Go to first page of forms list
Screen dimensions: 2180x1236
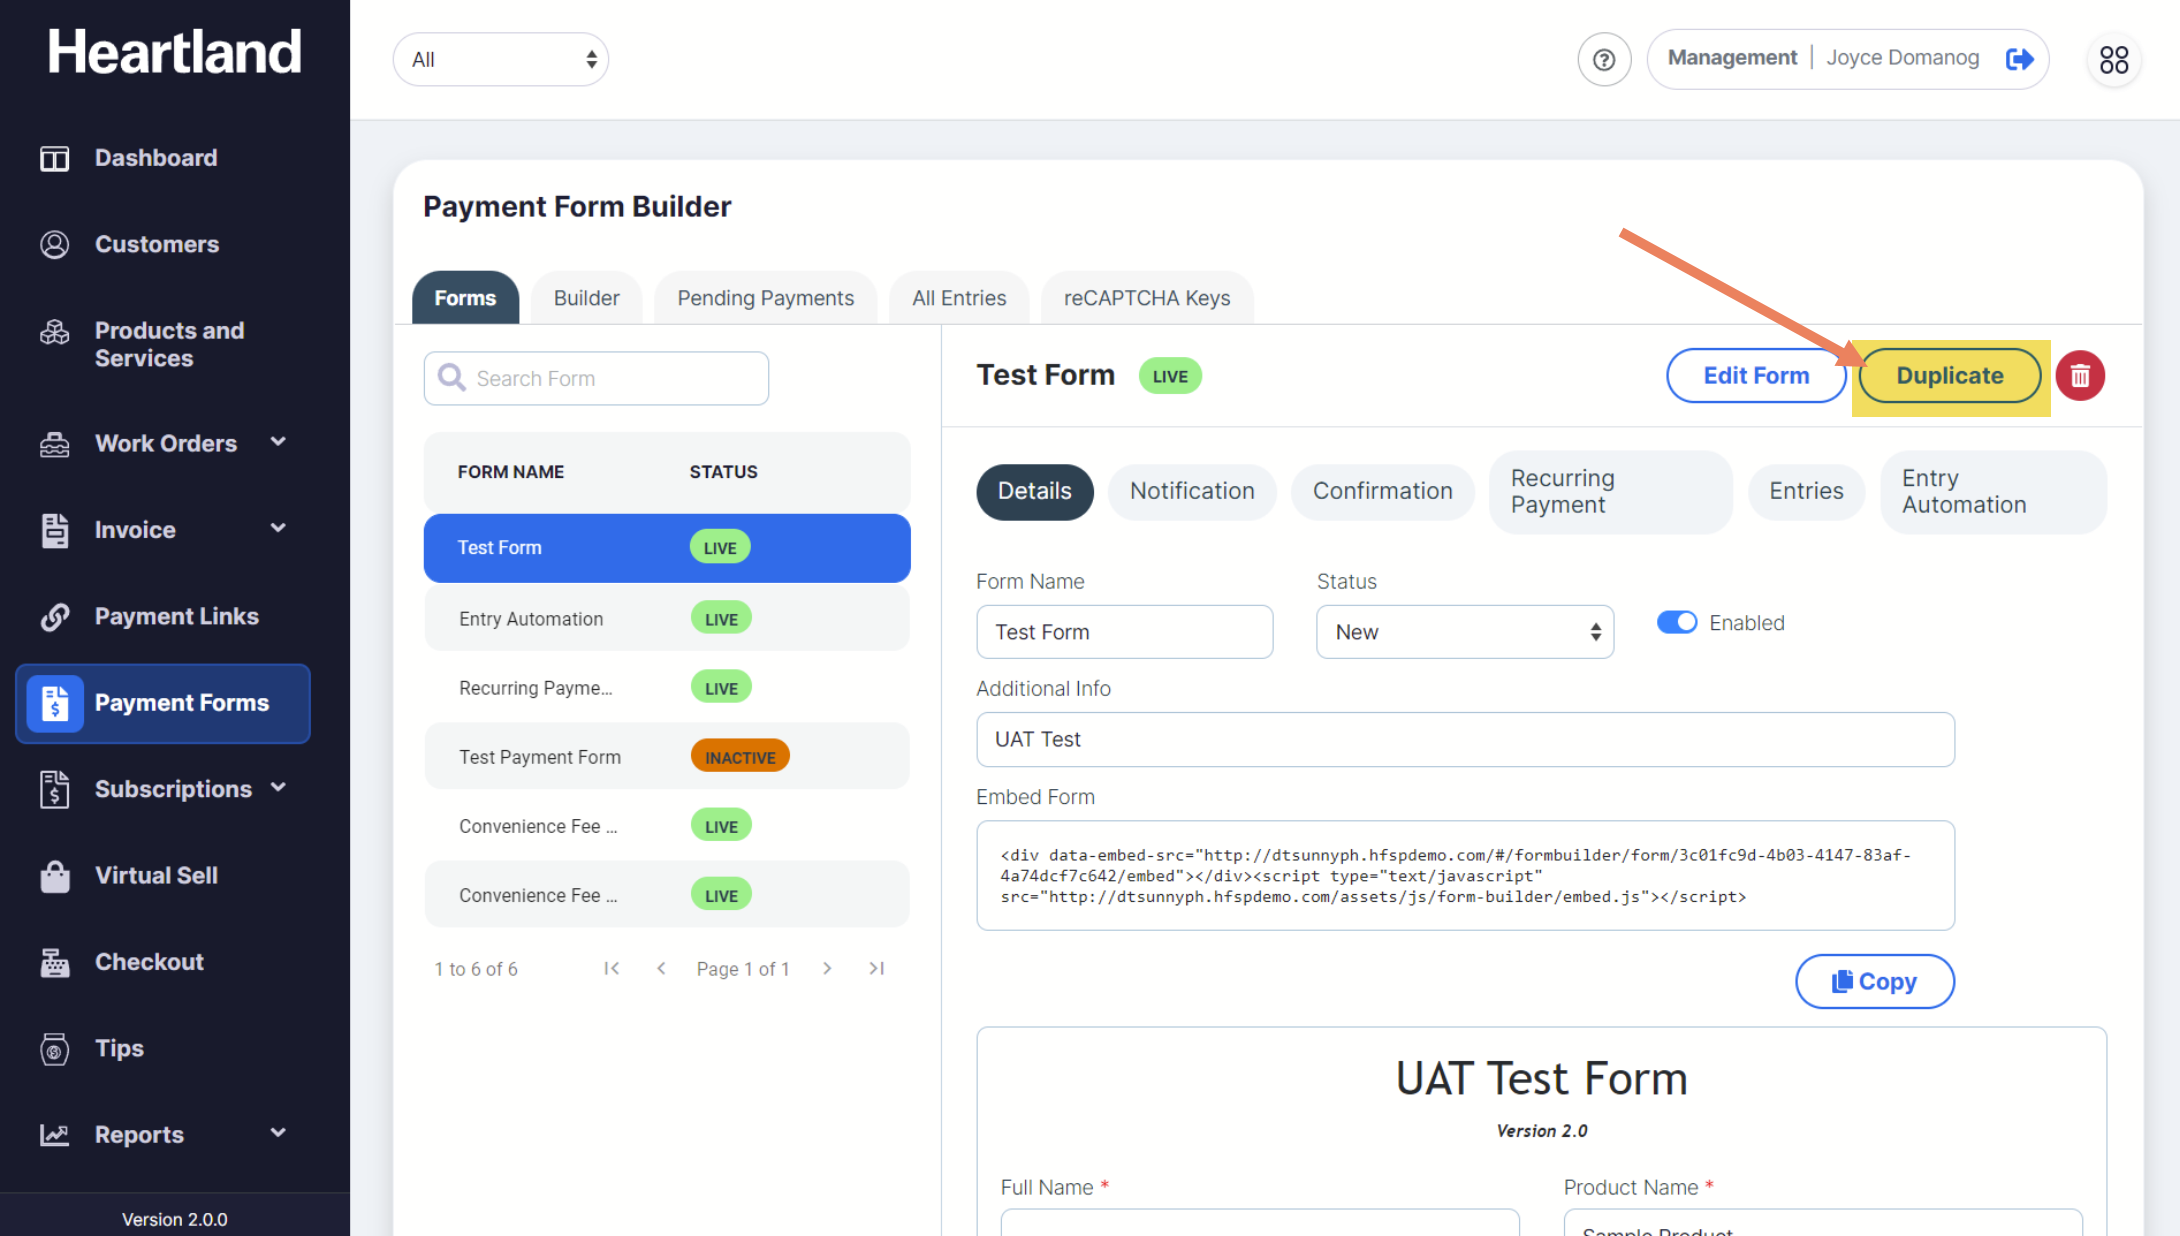[612, 968]
